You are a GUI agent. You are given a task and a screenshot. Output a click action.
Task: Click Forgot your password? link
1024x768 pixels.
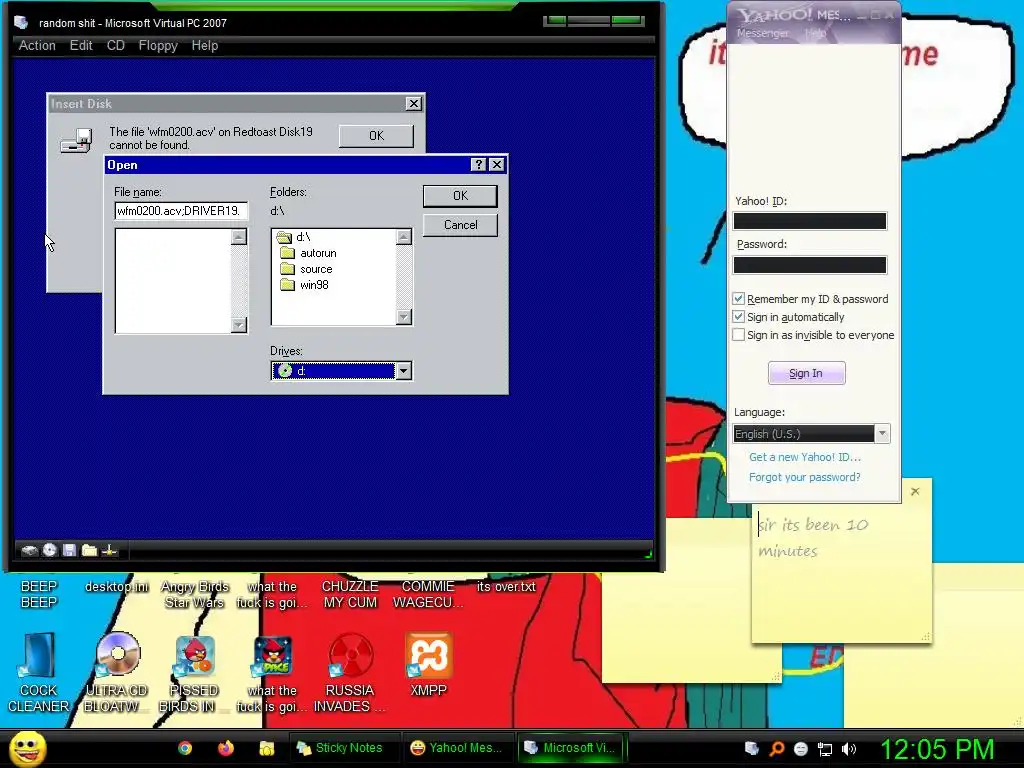805,477
